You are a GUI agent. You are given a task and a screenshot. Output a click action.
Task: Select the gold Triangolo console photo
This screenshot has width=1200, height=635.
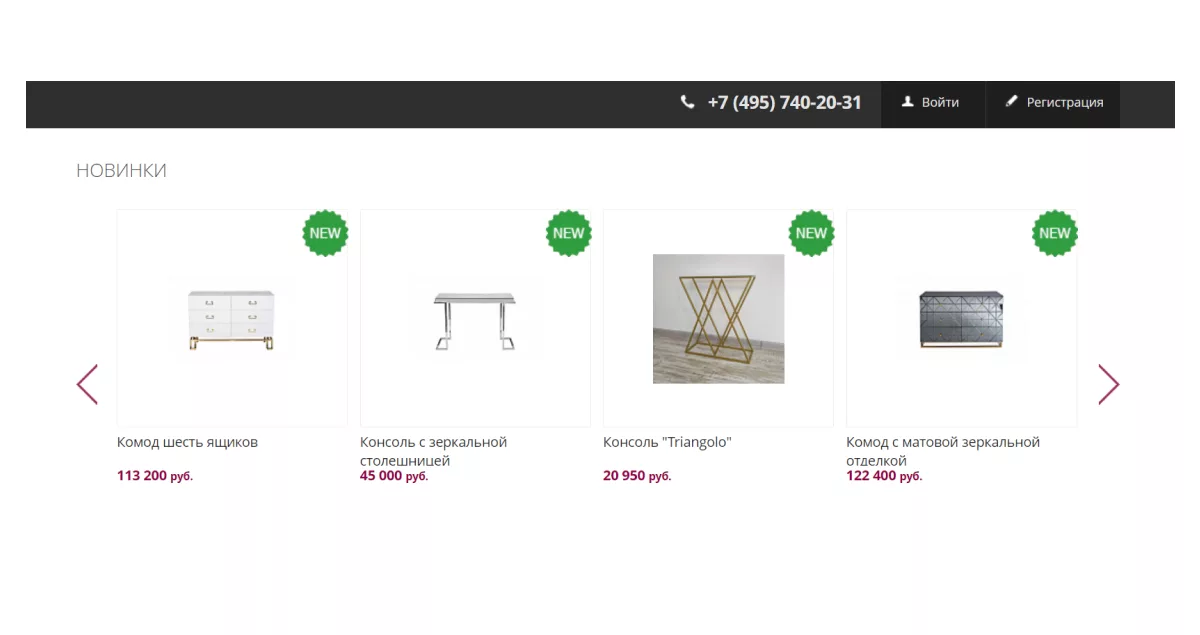point(718,319)
